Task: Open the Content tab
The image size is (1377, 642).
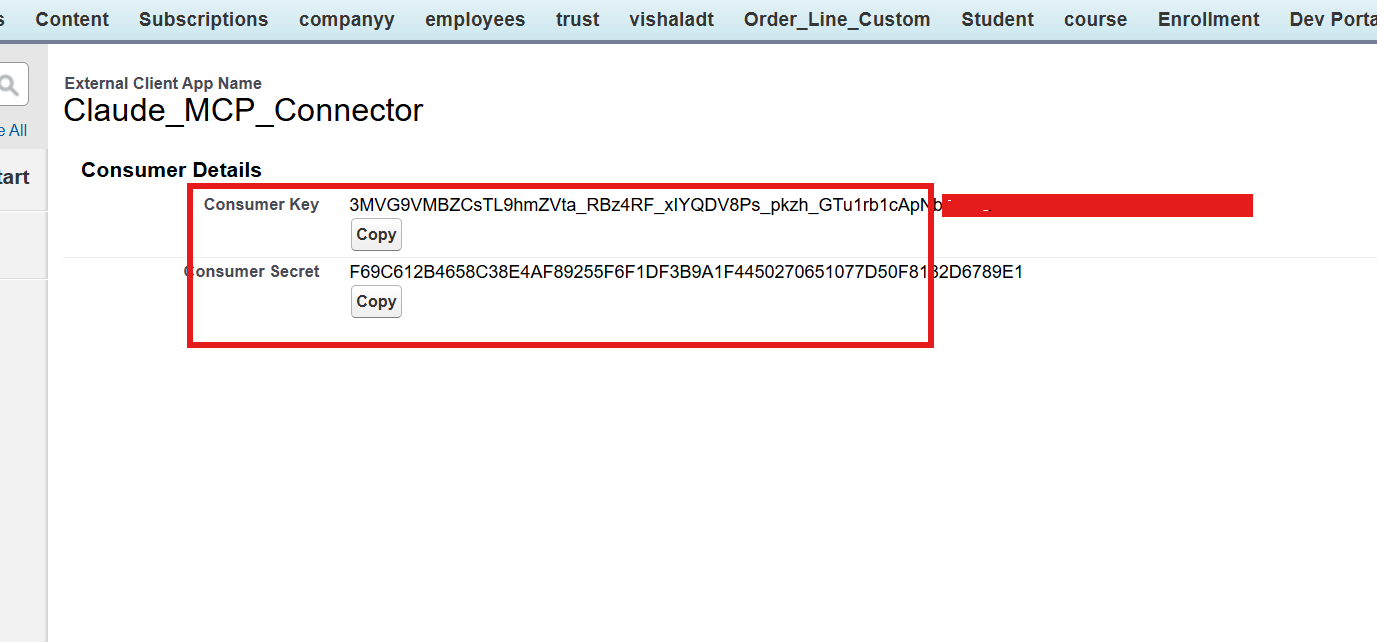Action: [72, 20]
